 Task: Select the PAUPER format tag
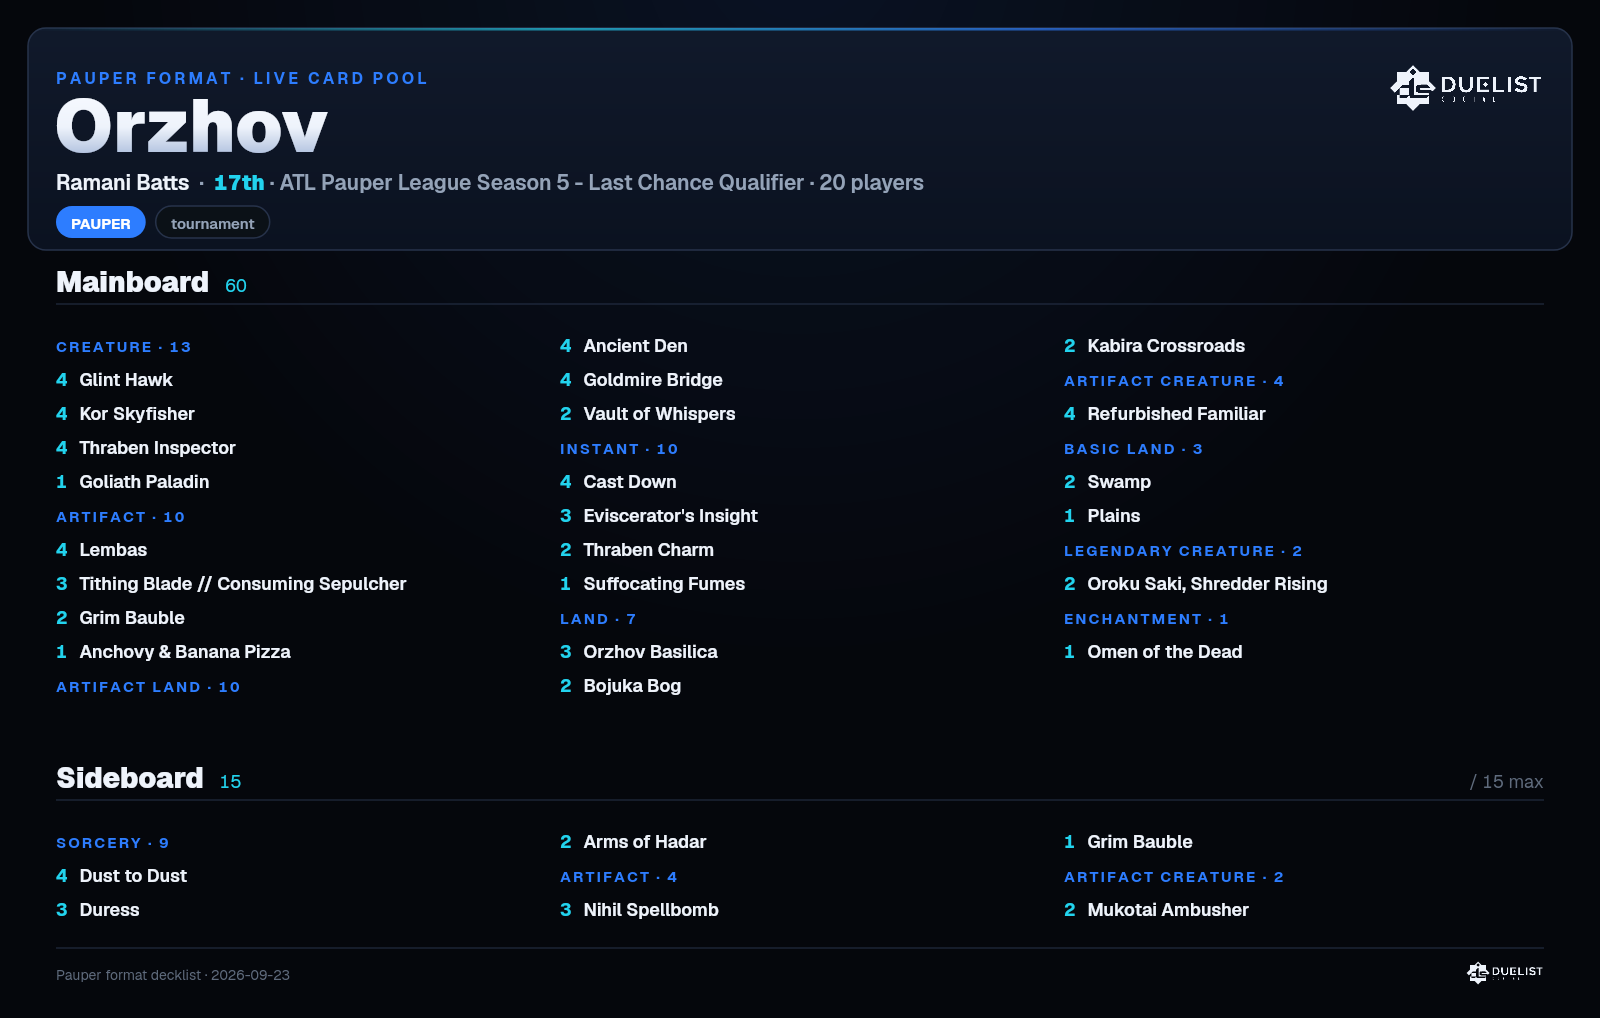click(101, 223)
